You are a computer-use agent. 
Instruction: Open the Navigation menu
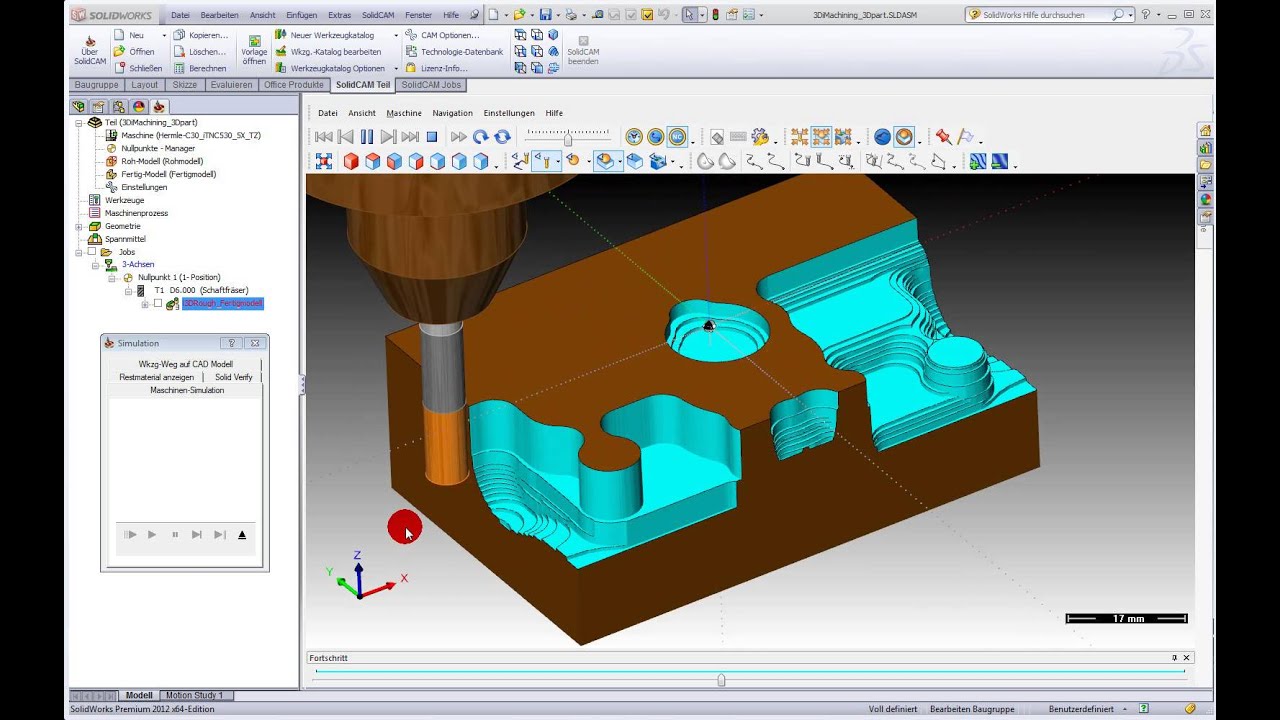[452, 113]
